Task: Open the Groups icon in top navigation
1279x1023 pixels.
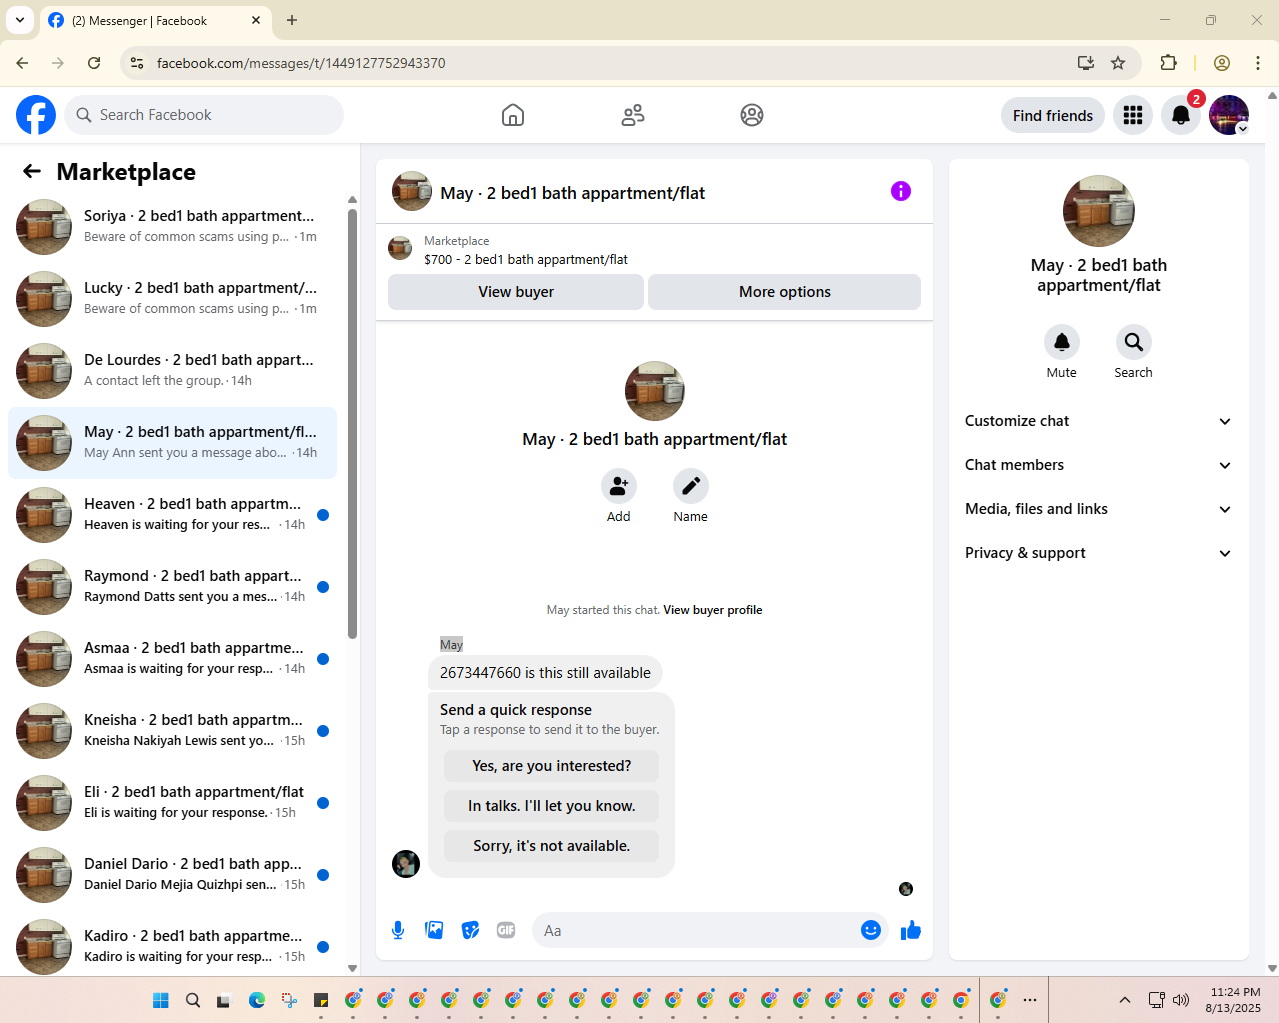Action: pyautogui.click(x=752, y=115)
